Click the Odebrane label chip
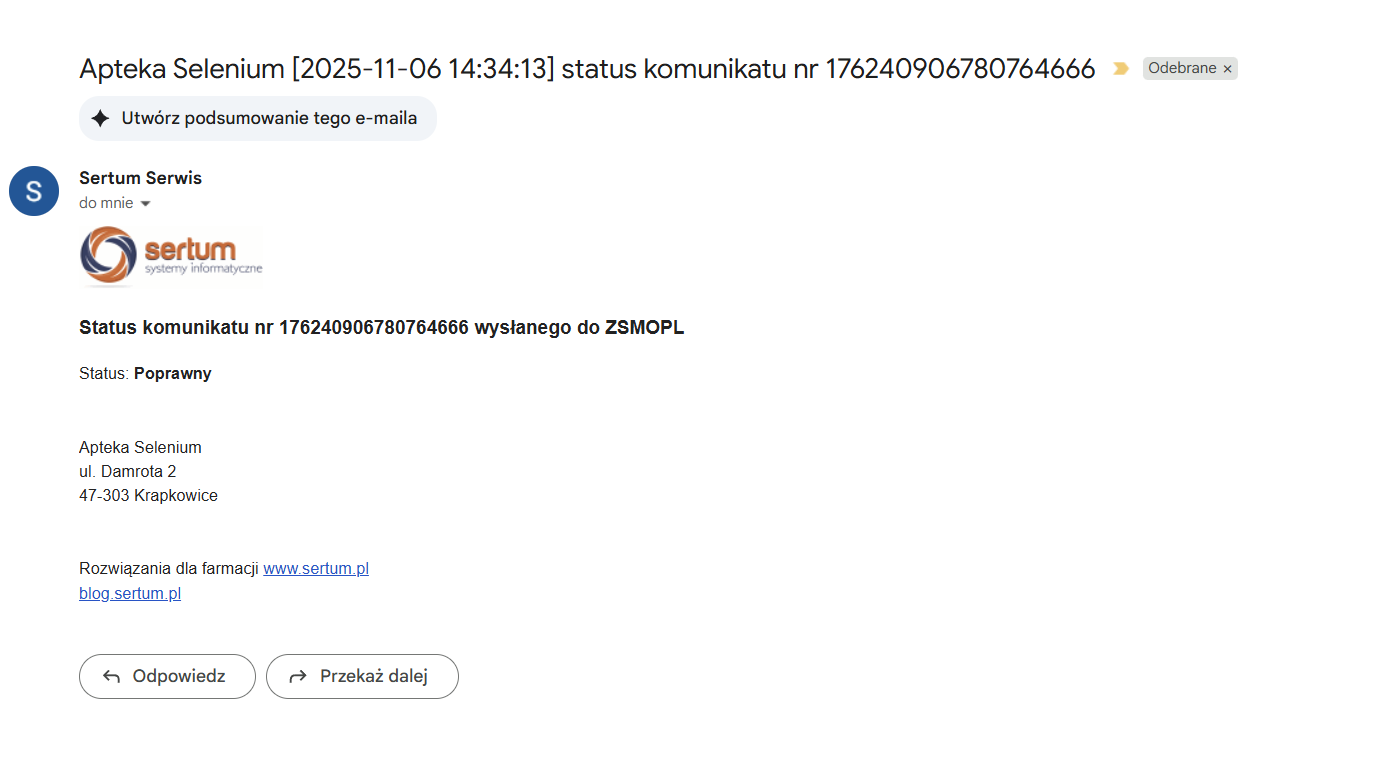 [1181, 69]
